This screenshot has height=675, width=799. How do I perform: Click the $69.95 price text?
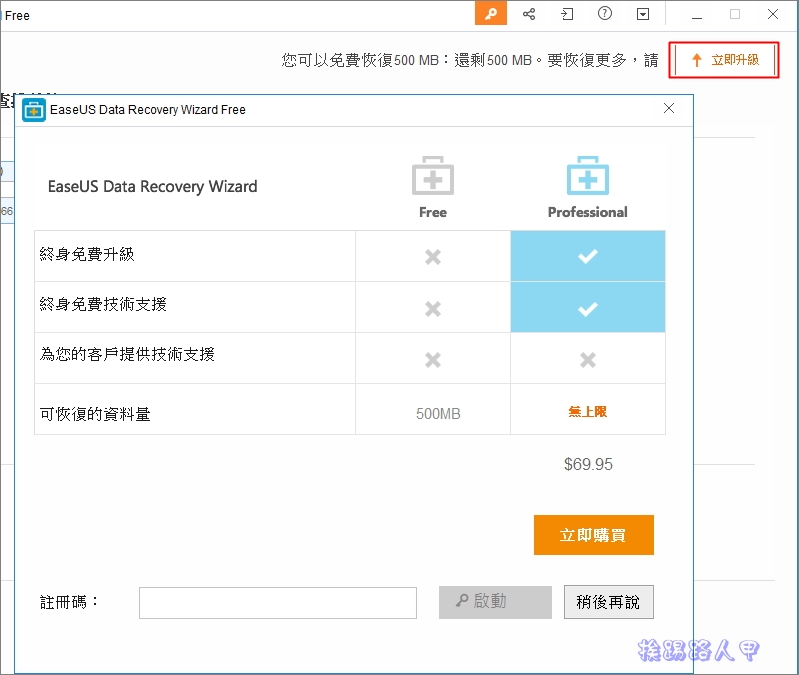coord(588,464)
